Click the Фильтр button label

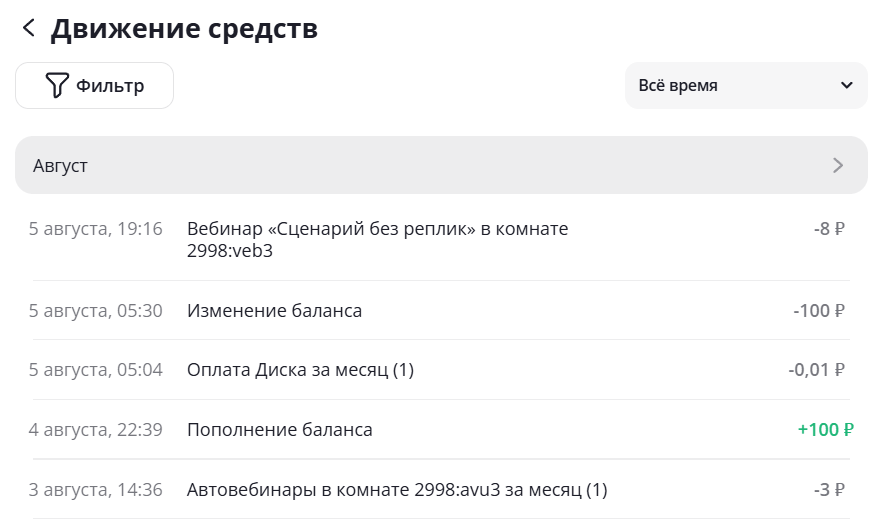[110, 86]
